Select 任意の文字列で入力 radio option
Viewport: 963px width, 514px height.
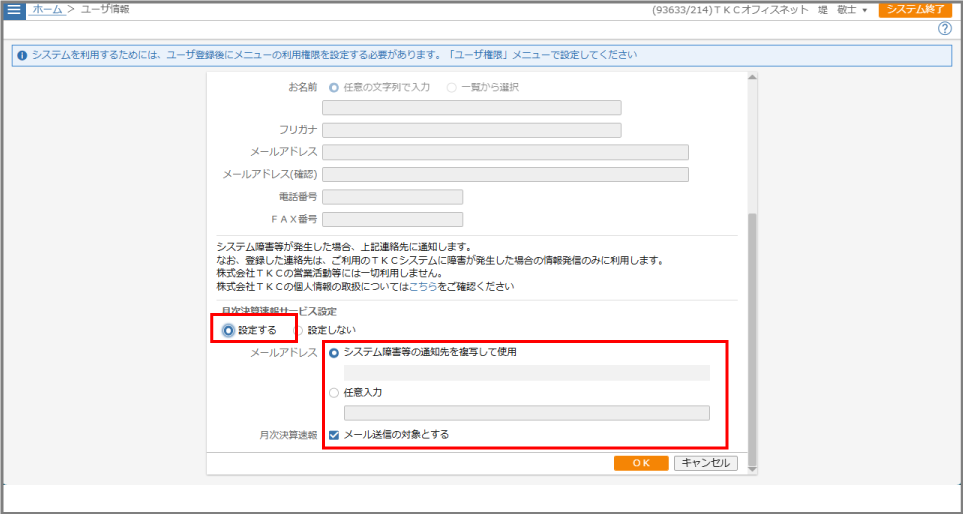334,87
